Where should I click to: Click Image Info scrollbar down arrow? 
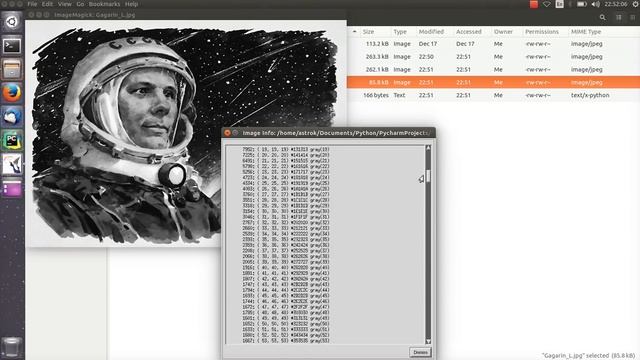[x=428, y=341]
